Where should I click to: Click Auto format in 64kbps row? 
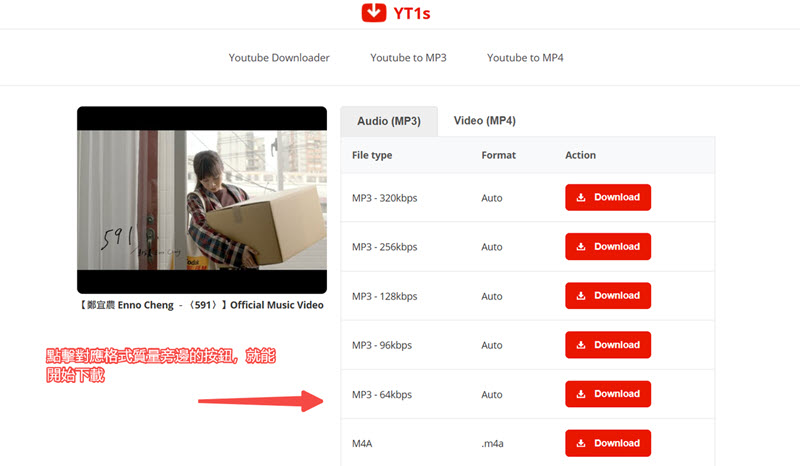[492, 395]
